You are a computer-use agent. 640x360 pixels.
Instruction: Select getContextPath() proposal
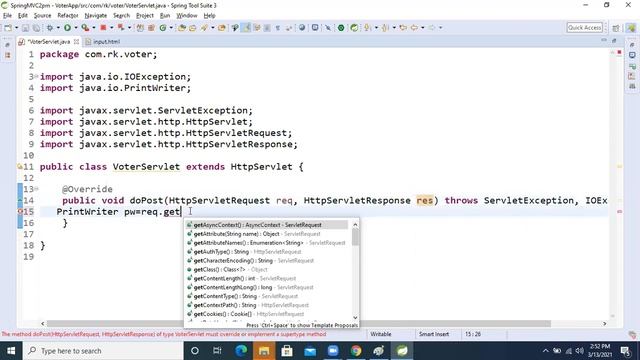[x=267, y=305]
